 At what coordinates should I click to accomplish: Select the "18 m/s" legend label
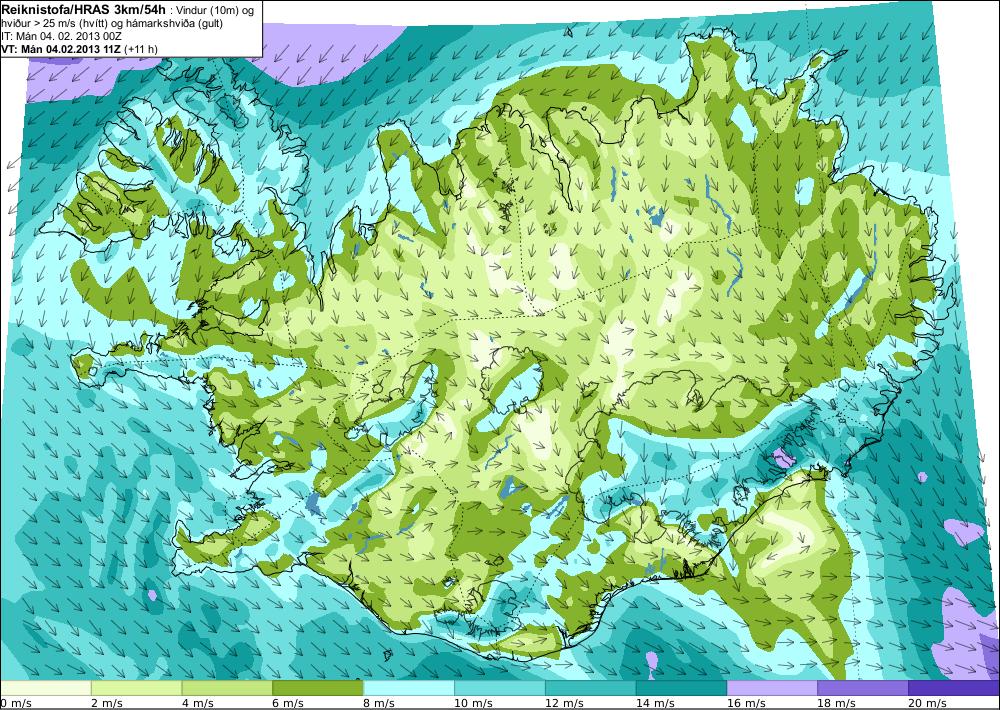837,703
